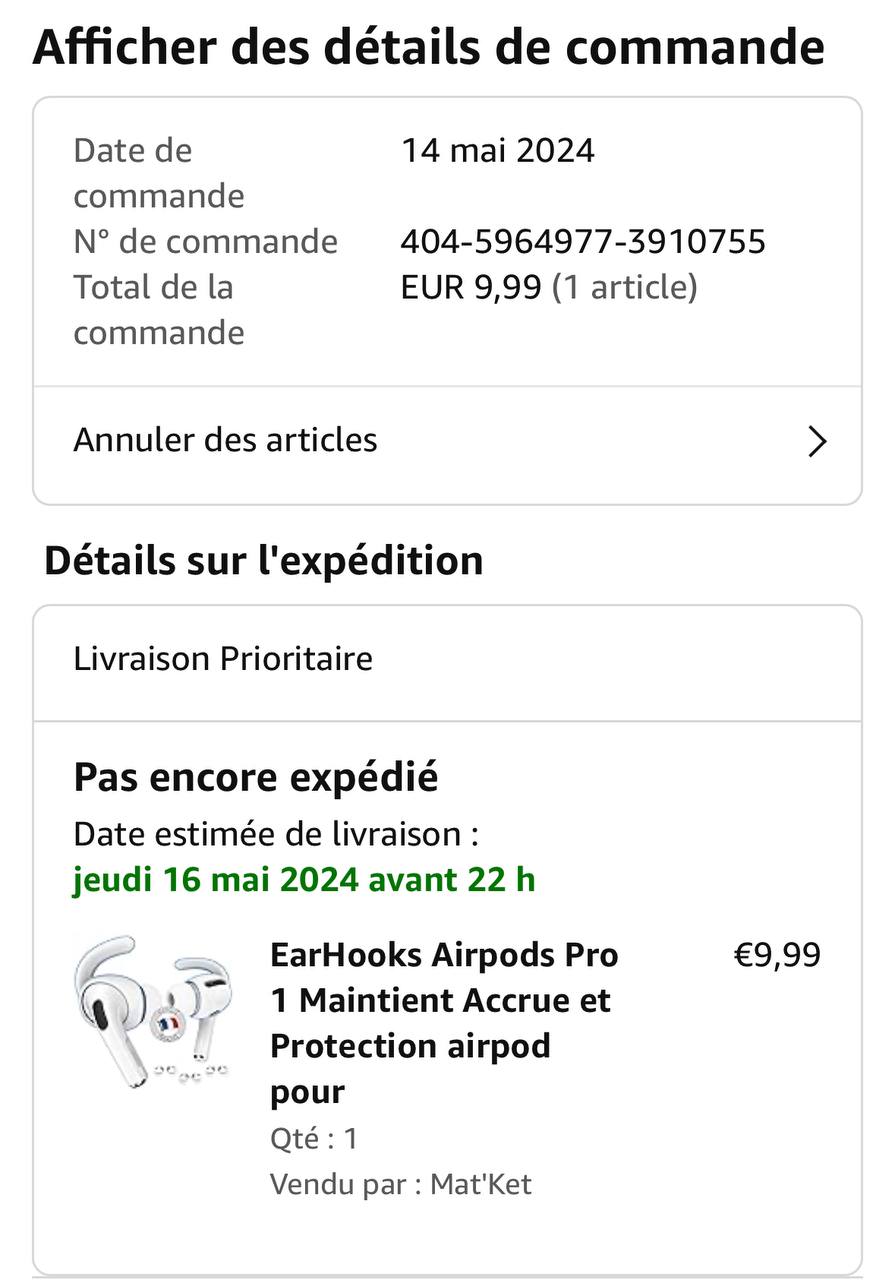Select the order number 404-5964977-3910755
Screen dimensions: 895x1280
click(x=583, y=241)
